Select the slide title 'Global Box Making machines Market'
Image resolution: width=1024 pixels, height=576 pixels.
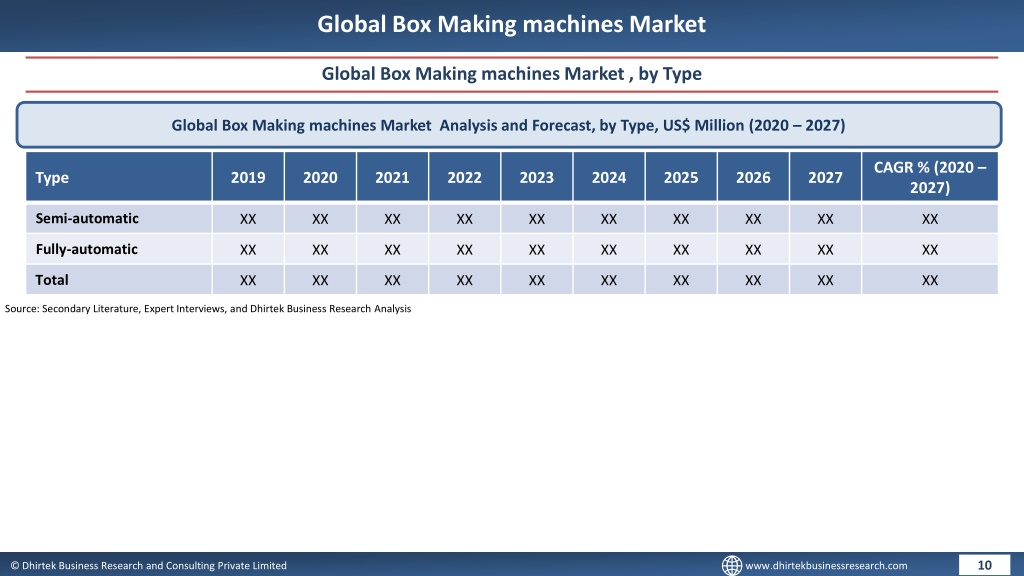coord(511,24)
